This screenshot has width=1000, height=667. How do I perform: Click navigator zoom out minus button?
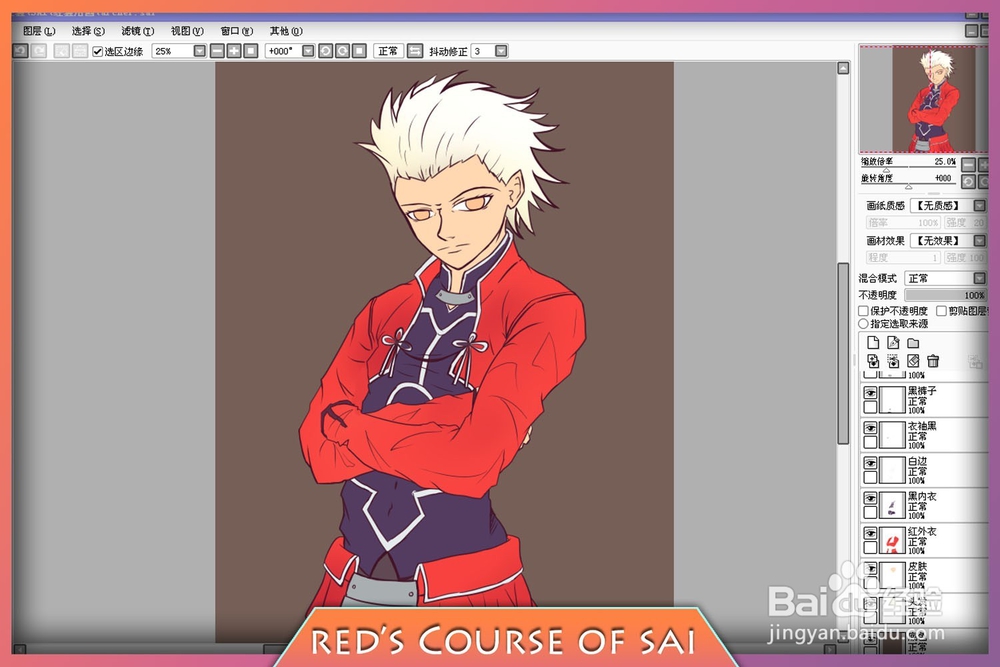tap(968, 165)
